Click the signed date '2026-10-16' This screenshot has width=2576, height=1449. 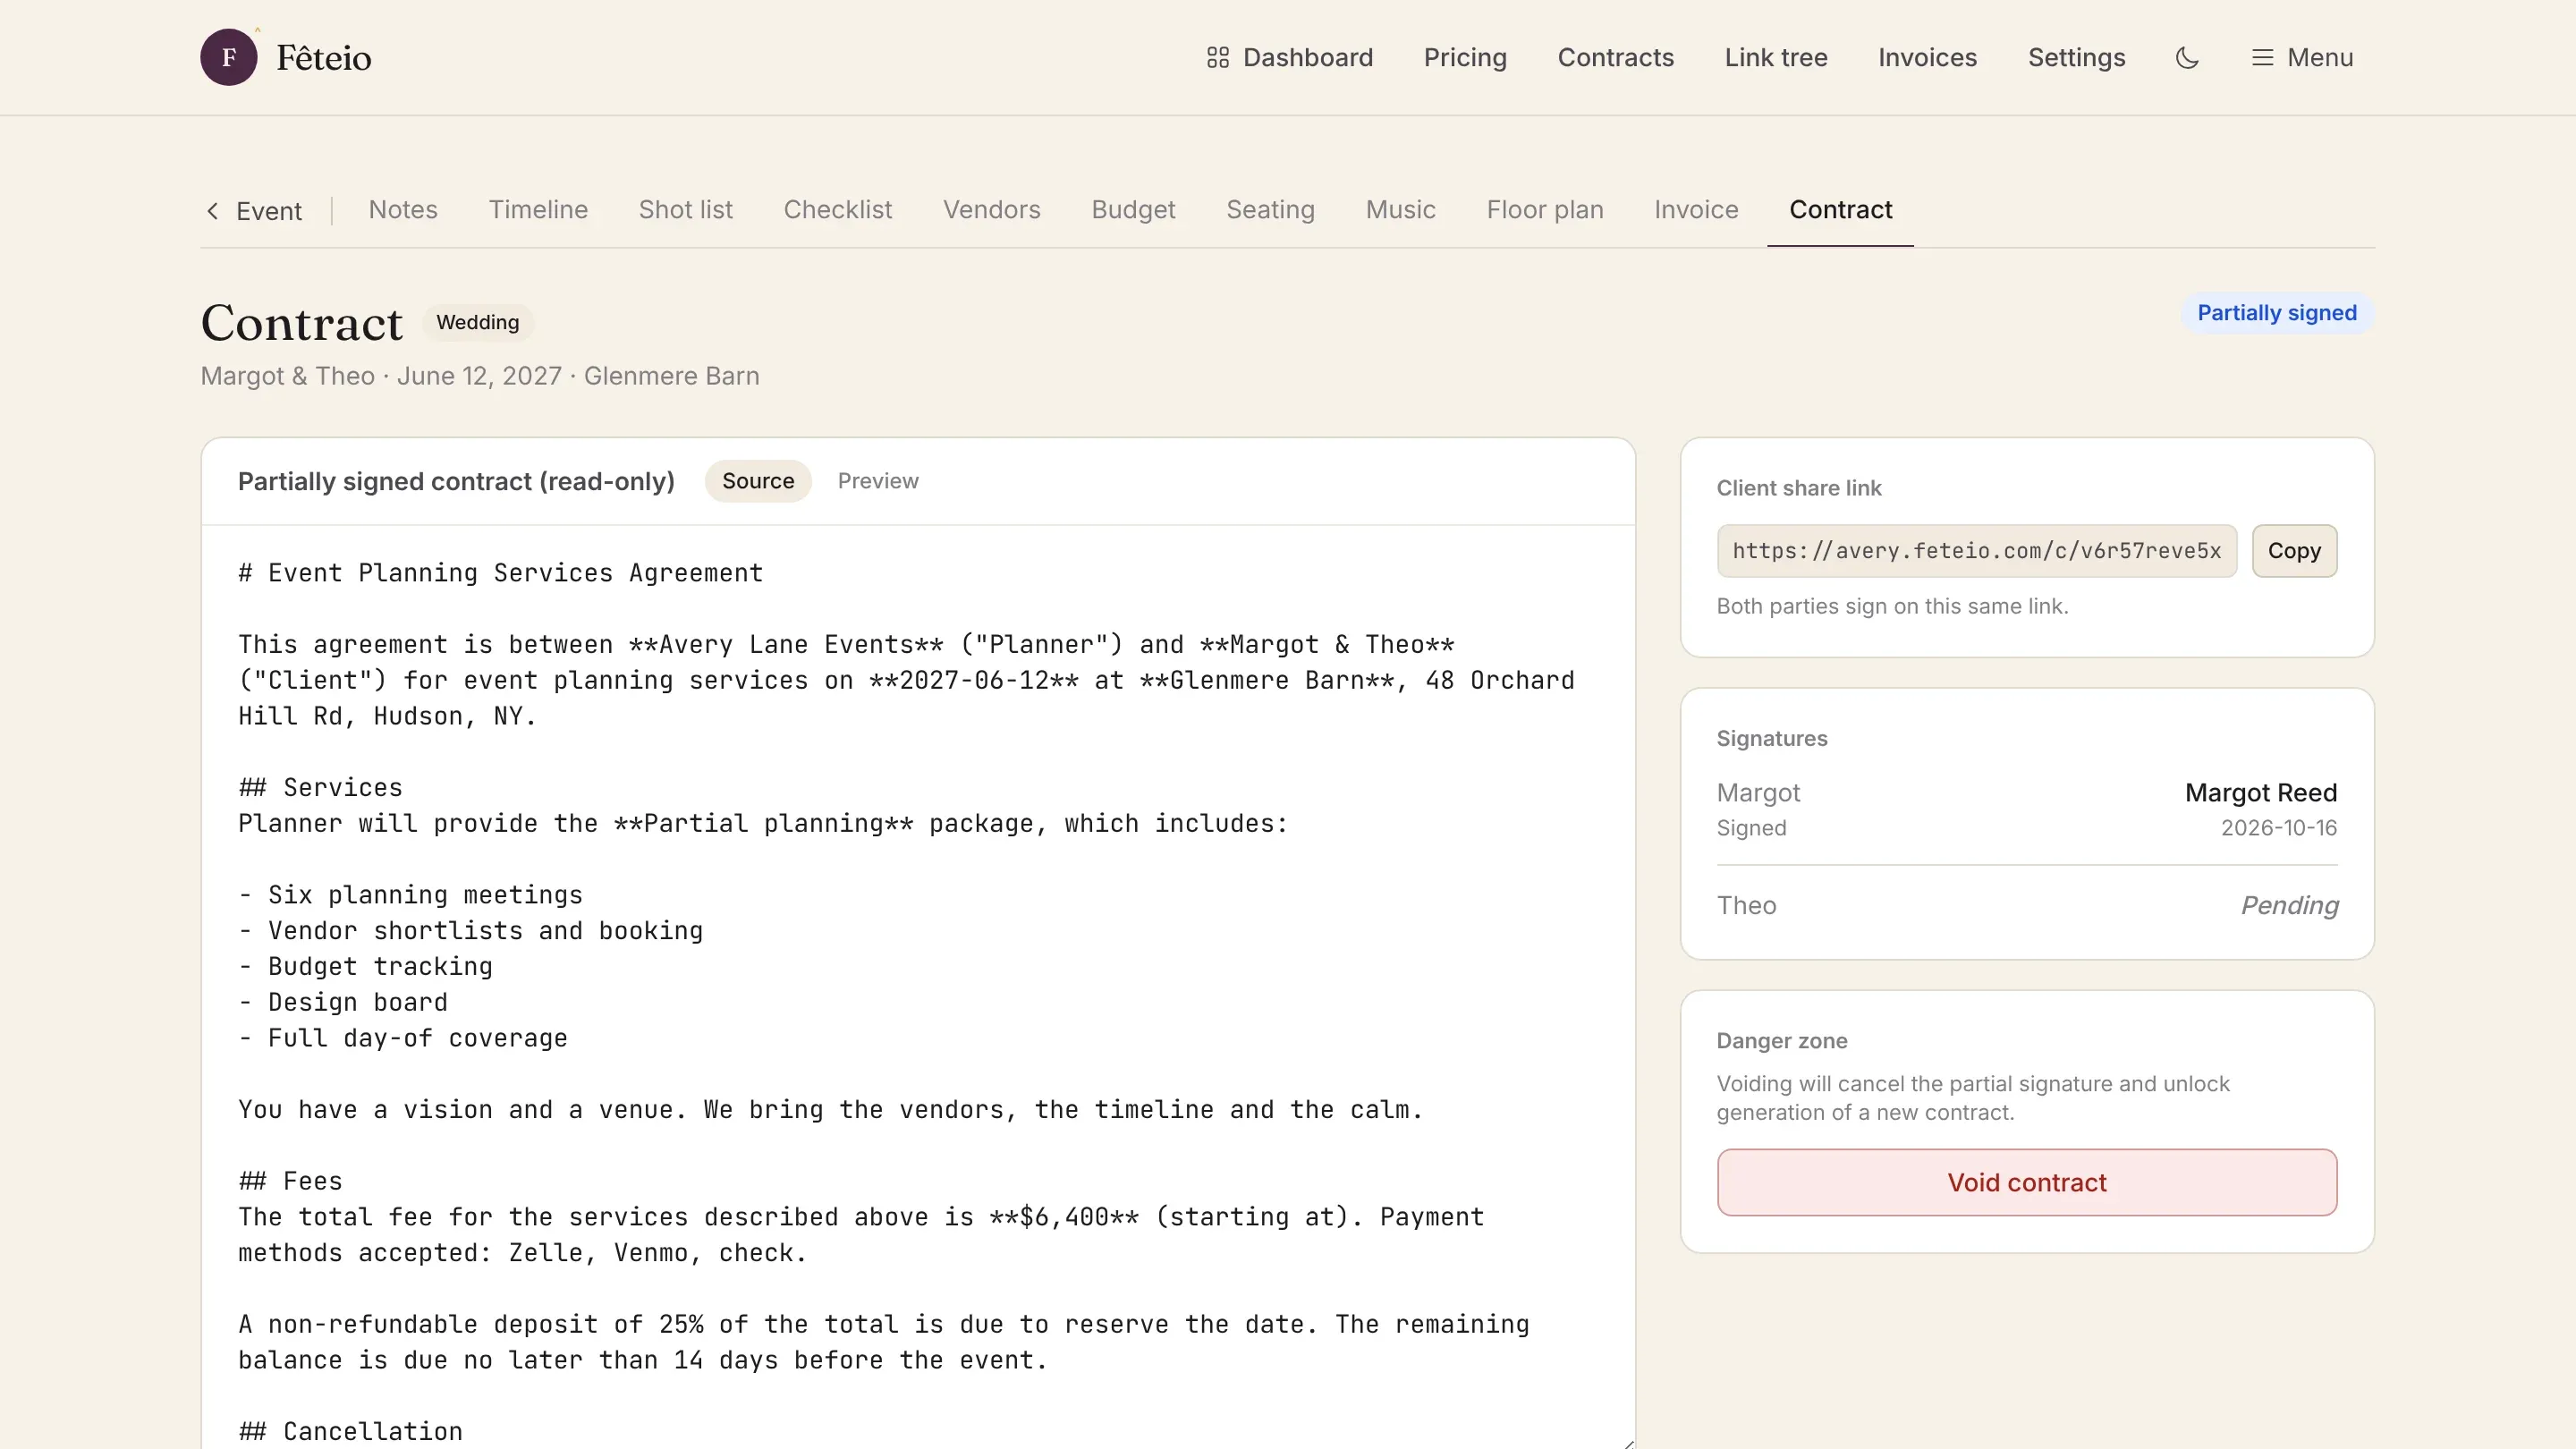click(2278, 828)
